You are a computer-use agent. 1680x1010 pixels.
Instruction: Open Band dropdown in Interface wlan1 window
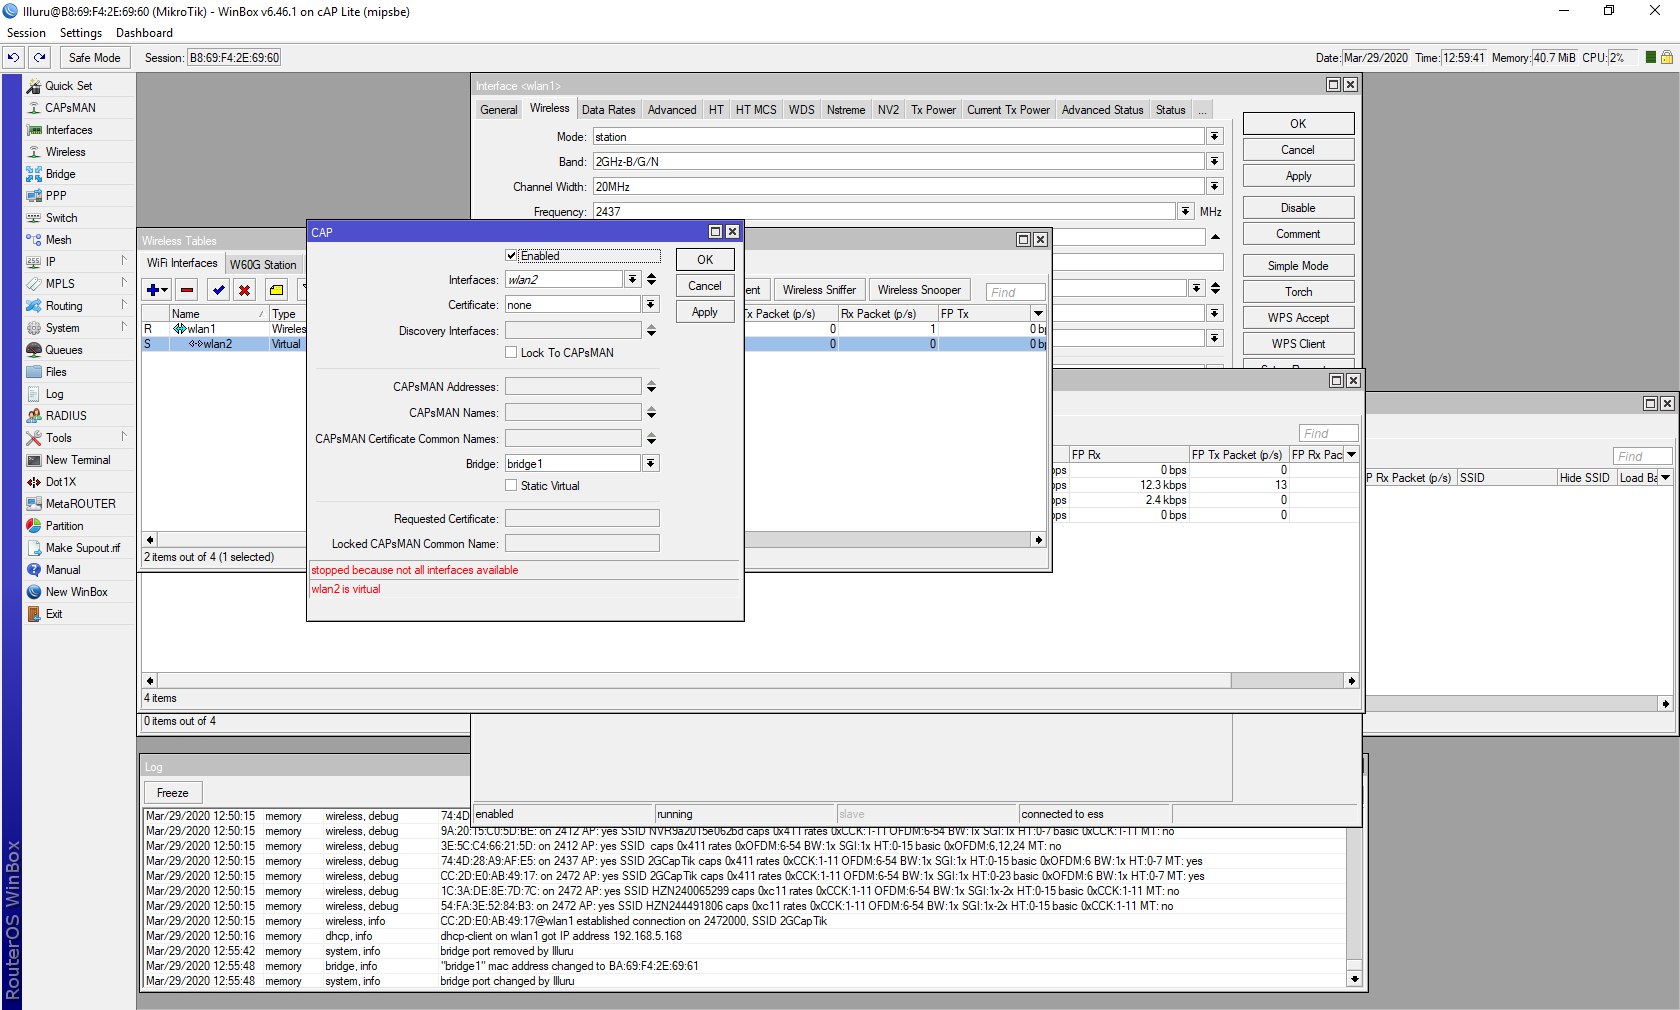[1215, 162]
